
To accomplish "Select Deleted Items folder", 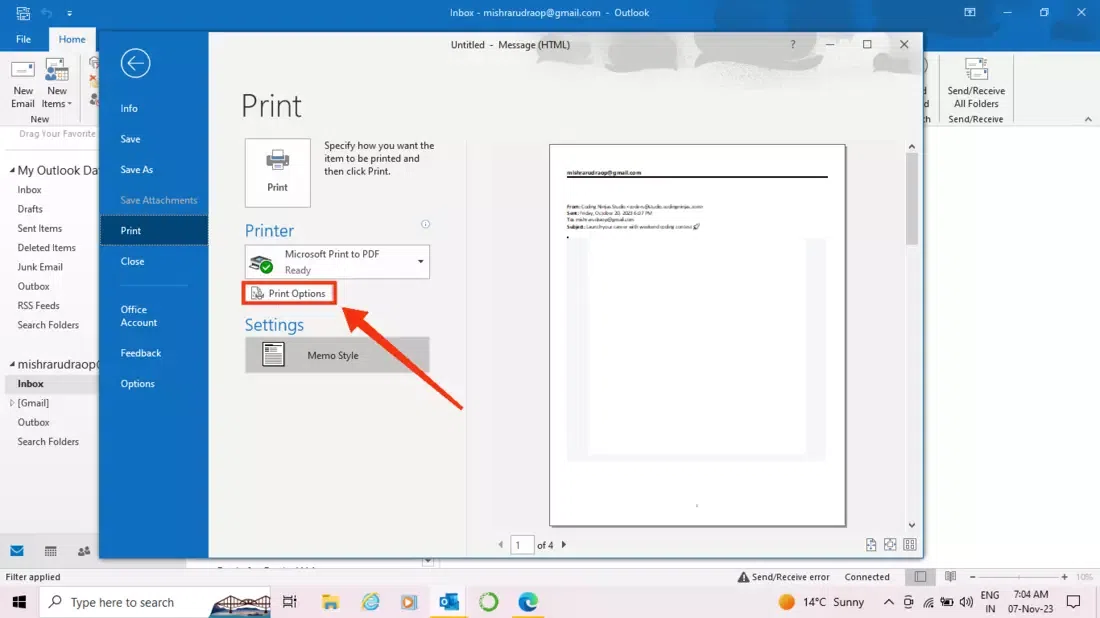I will pyautogui.click(x=46, y=248).
